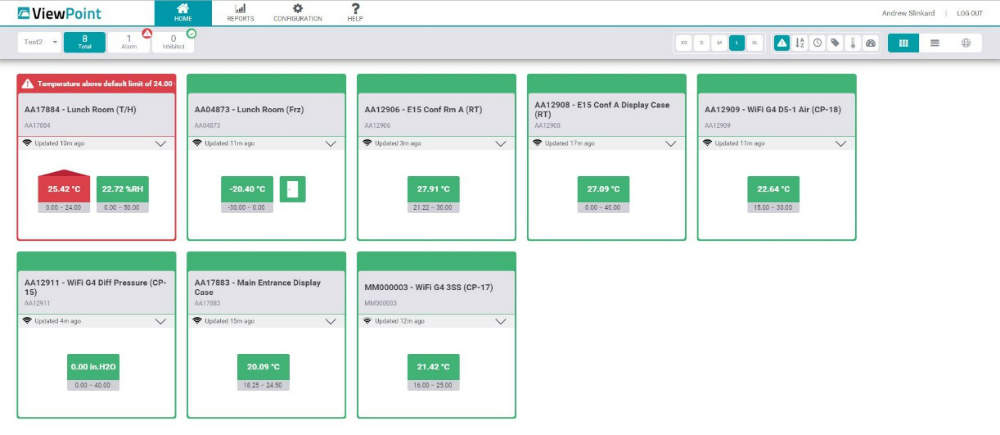This screenshot has height=435, width=1000.
Task: Filter by the 1 Alarm button
Action: tap(129, 42)
